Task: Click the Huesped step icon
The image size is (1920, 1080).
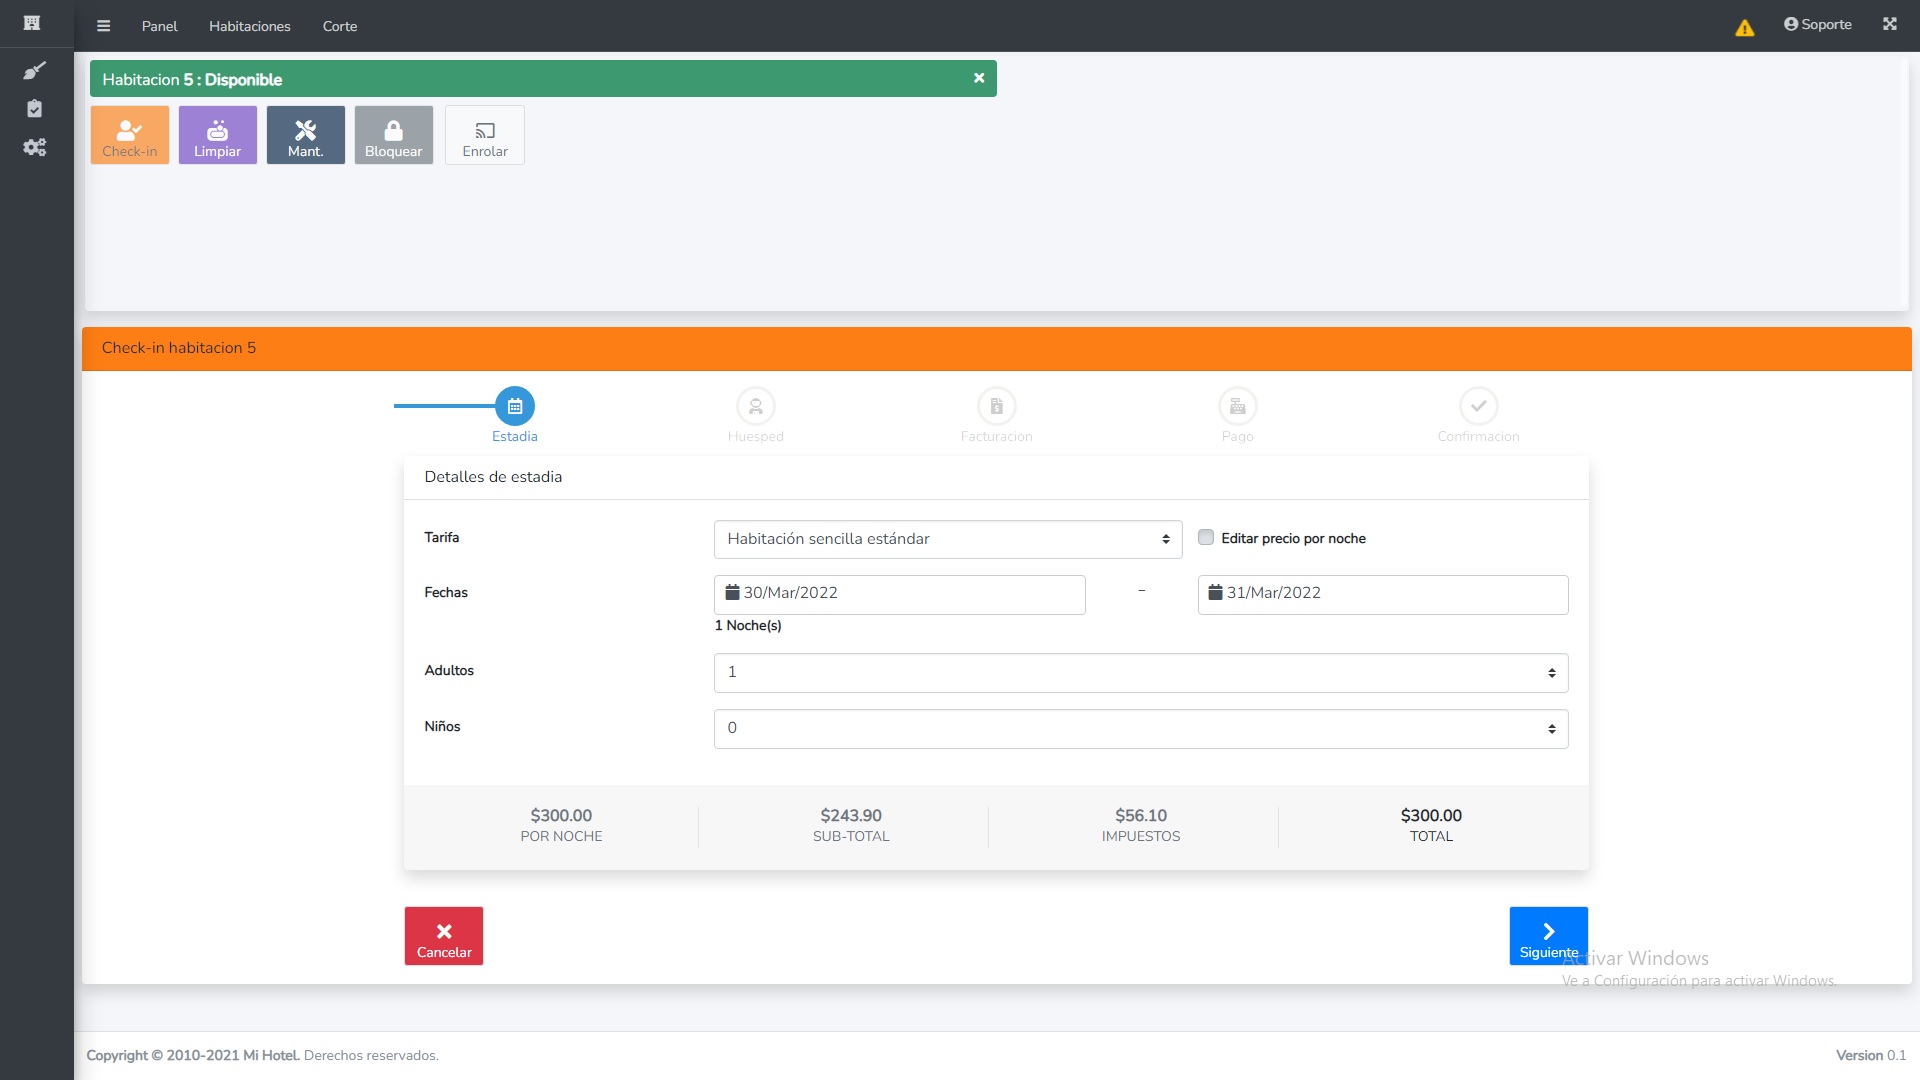Action: [x=756, y=406]
